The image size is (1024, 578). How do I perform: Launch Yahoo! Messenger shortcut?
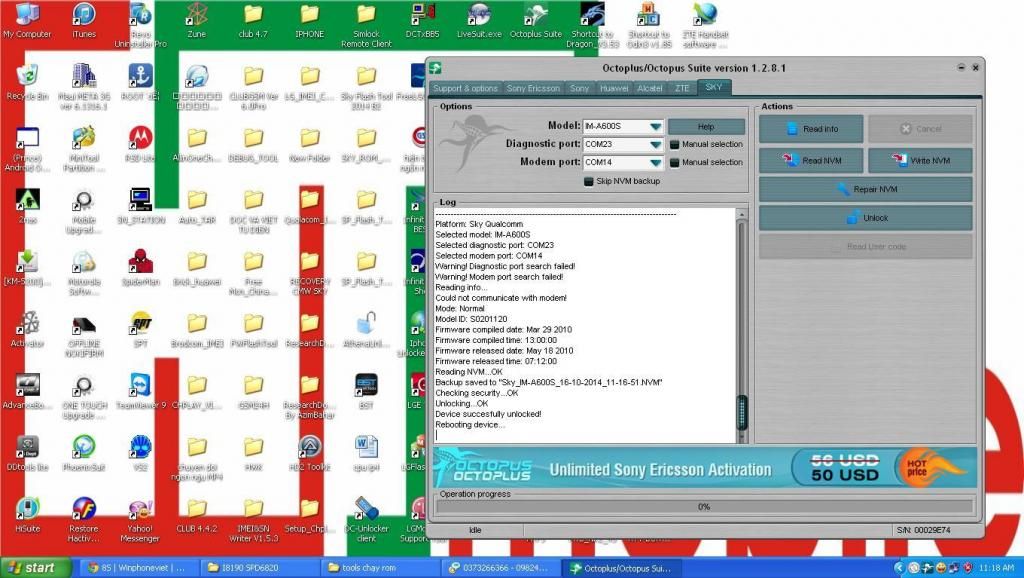(x=140, y=520)
